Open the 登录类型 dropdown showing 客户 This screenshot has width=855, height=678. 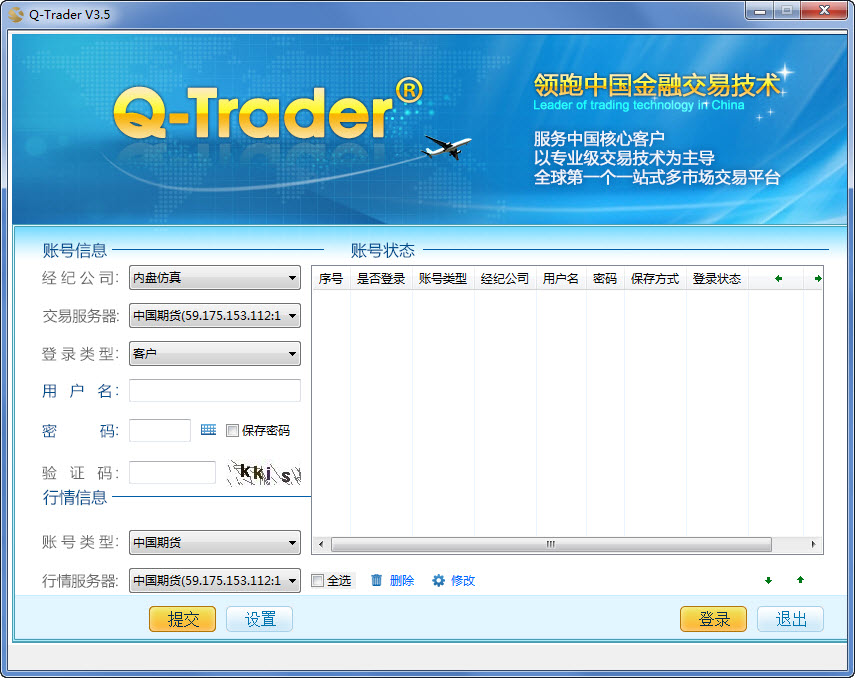(x=215, y=353)
